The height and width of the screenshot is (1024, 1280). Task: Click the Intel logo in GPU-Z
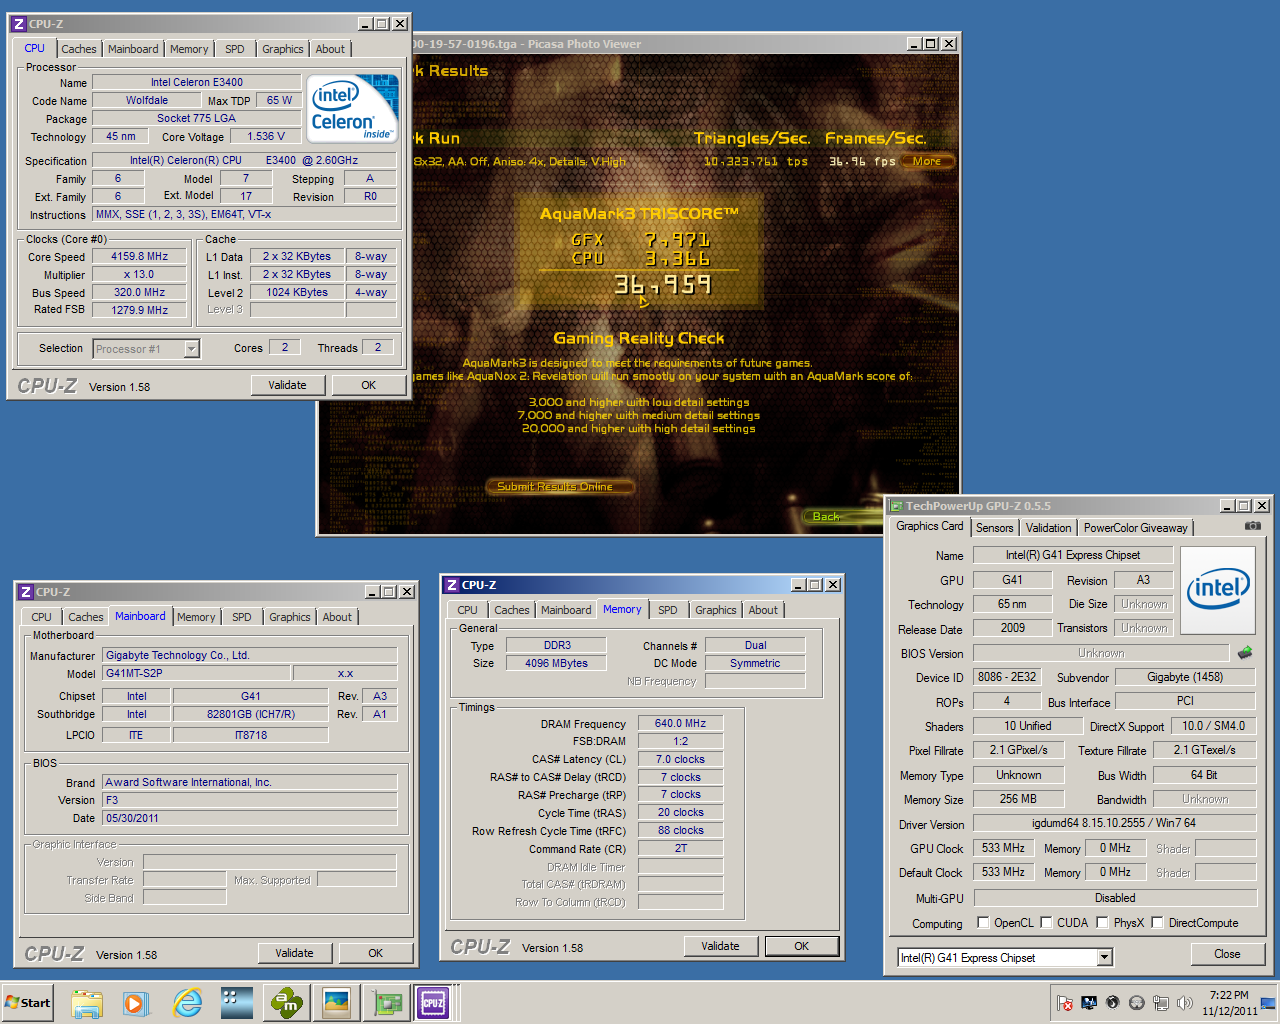(x=1217, y=589)
